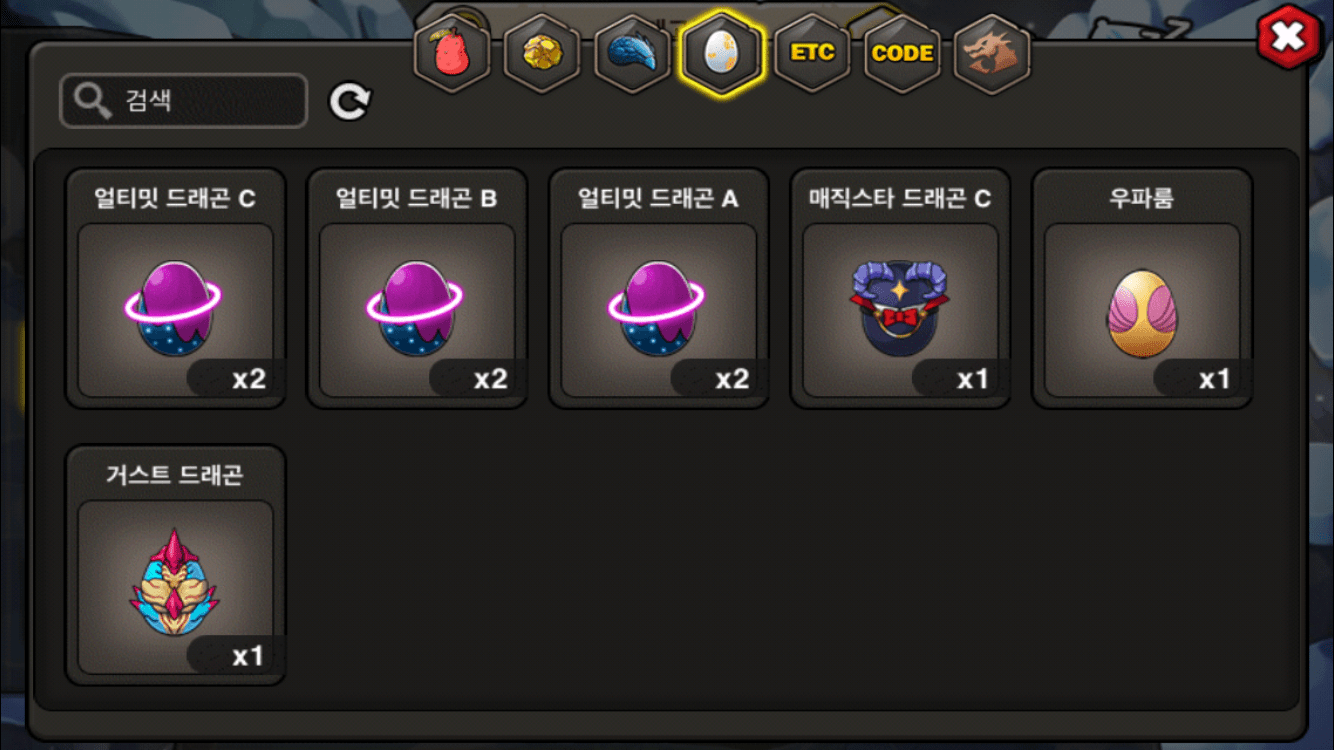
Task: Close the inventory with red X
Action: 1289,38
